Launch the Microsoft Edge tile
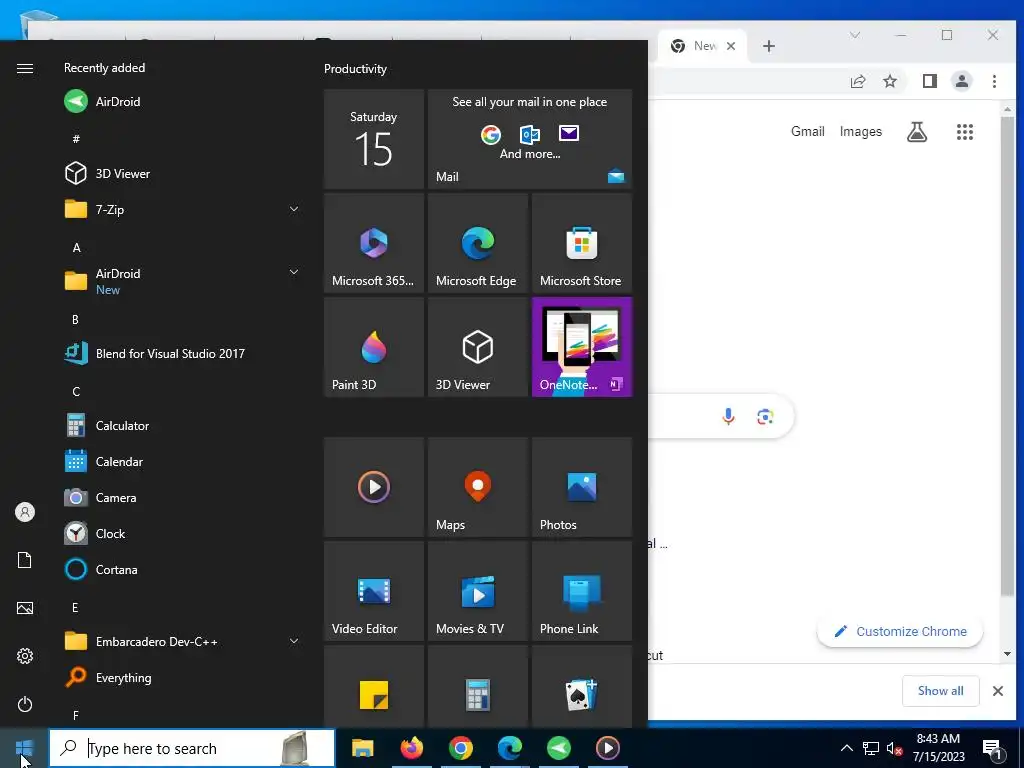Viewport: 1024px width, 768px height. (477, 243)
